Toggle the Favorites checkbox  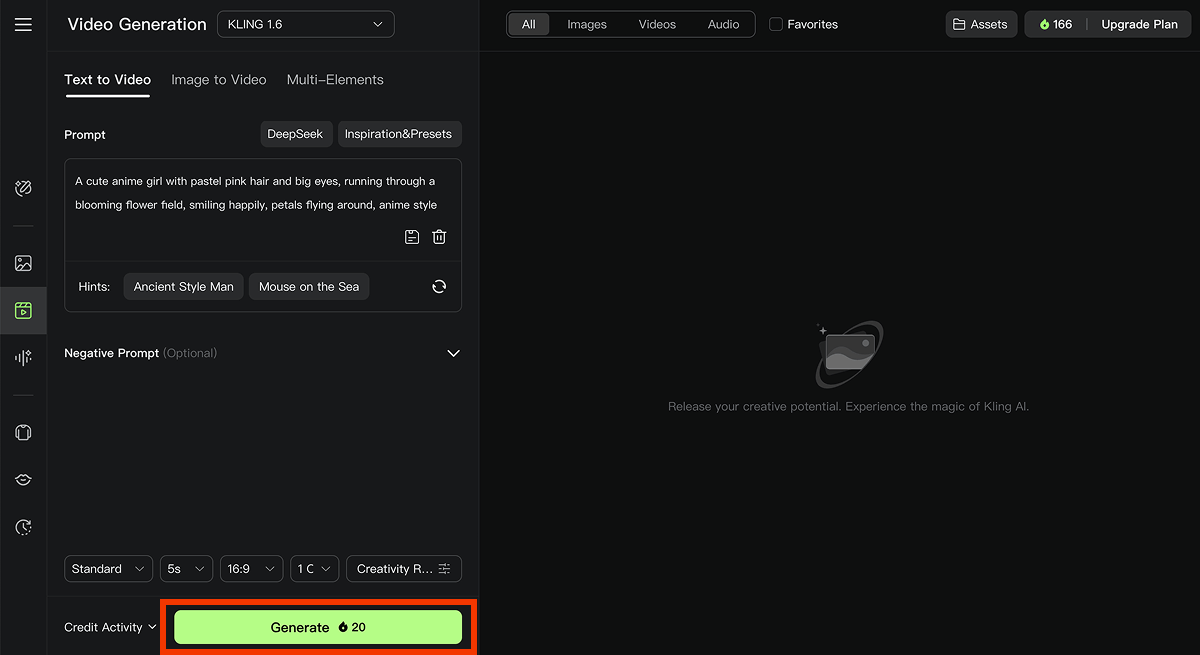coord(776,24)
